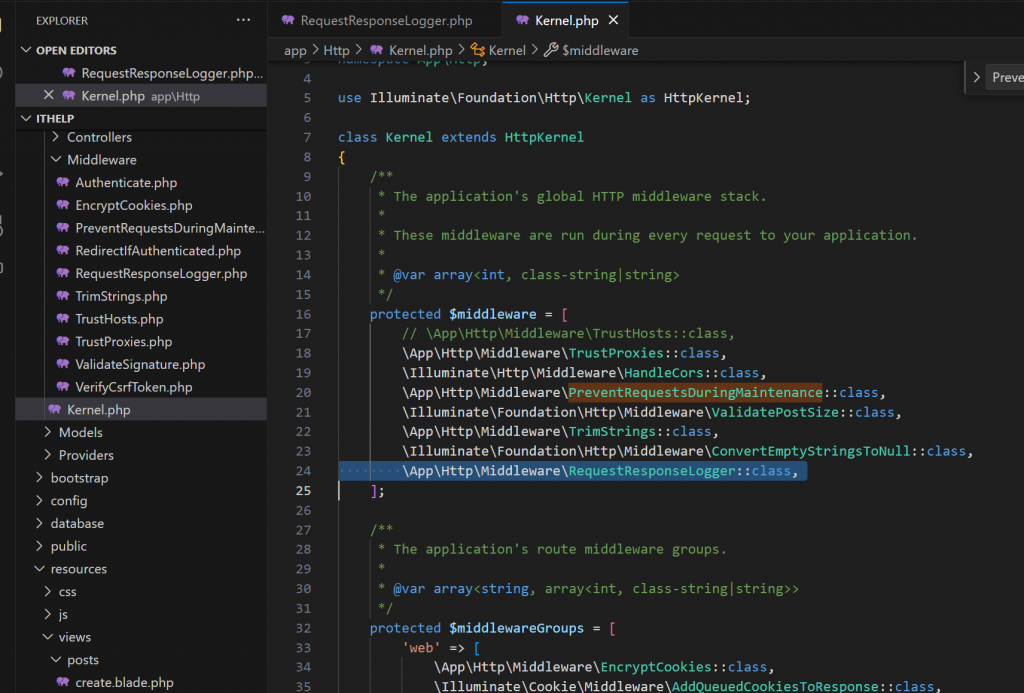Collapse the ITHELP project section
Image resolution: width=1024 pixels, height=693 pixels.
coord(26,118)
